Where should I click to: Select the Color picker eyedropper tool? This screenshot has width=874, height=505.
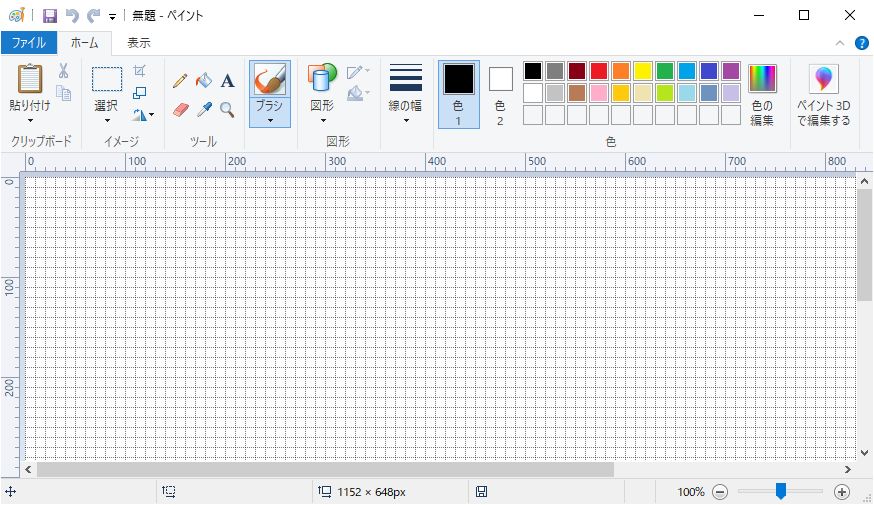pyautogui.click(x=205, y=109)
